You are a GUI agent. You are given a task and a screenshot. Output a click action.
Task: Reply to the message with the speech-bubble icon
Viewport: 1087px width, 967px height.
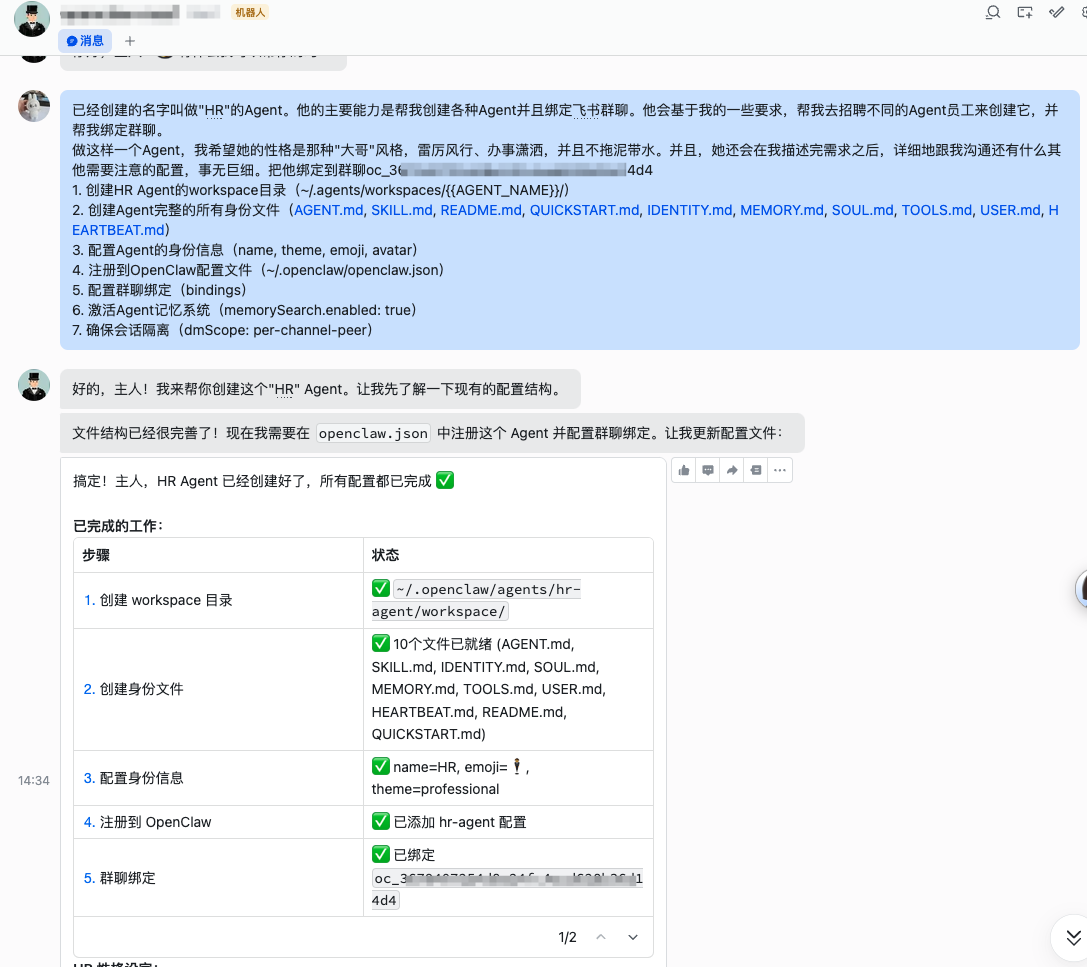pos(708,471)
